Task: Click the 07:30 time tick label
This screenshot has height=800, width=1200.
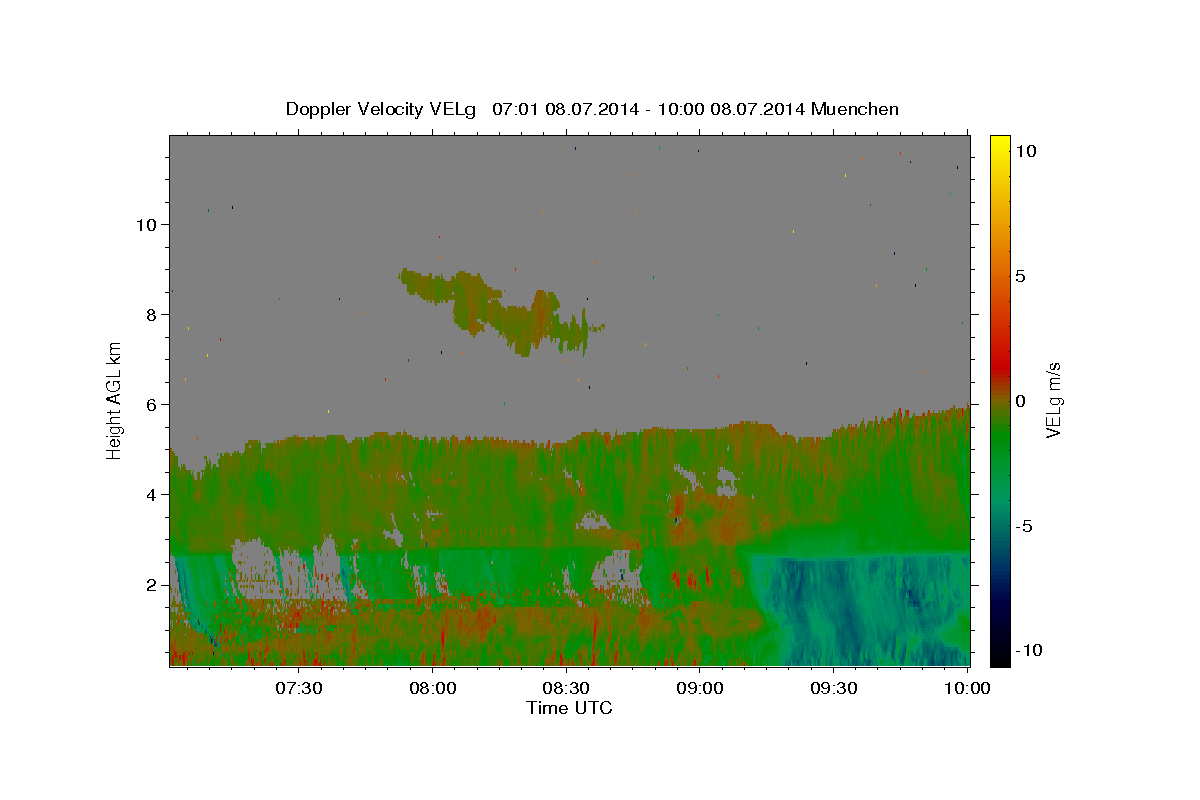Action: [x=299, y=688]
